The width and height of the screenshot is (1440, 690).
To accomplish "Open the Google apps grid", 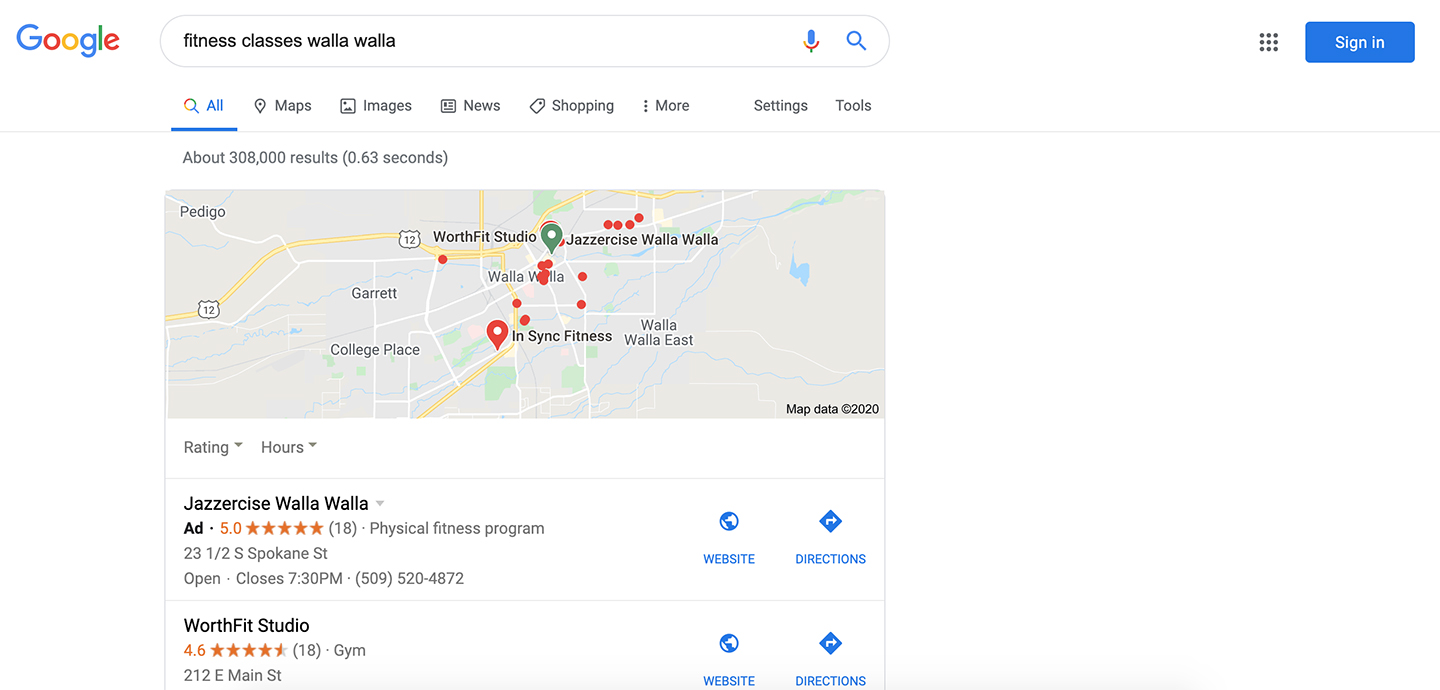I will click(x=1268, y=42).
